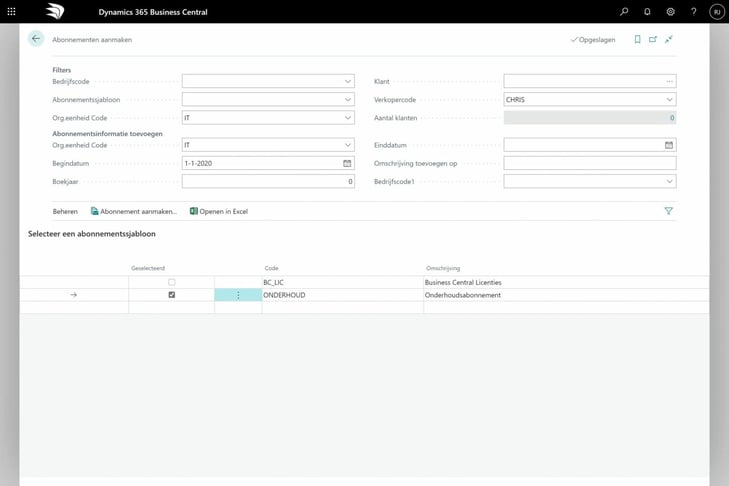Screen dimensions: 729x486
Task: Bookmark this page icon
Action: point(637,40)
